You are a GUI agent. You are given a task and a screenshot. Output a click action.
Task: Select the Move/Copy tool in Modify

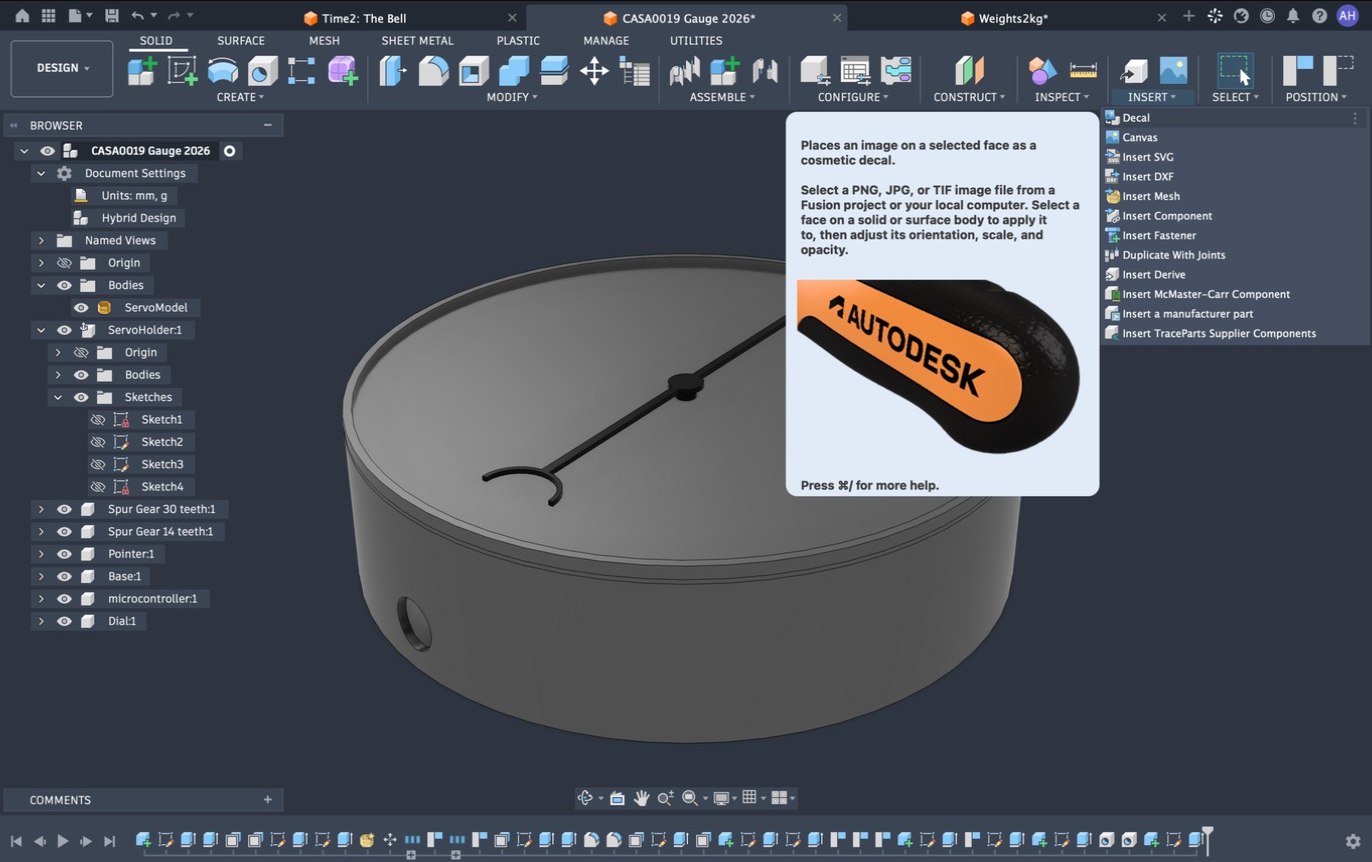coord(594,70)
